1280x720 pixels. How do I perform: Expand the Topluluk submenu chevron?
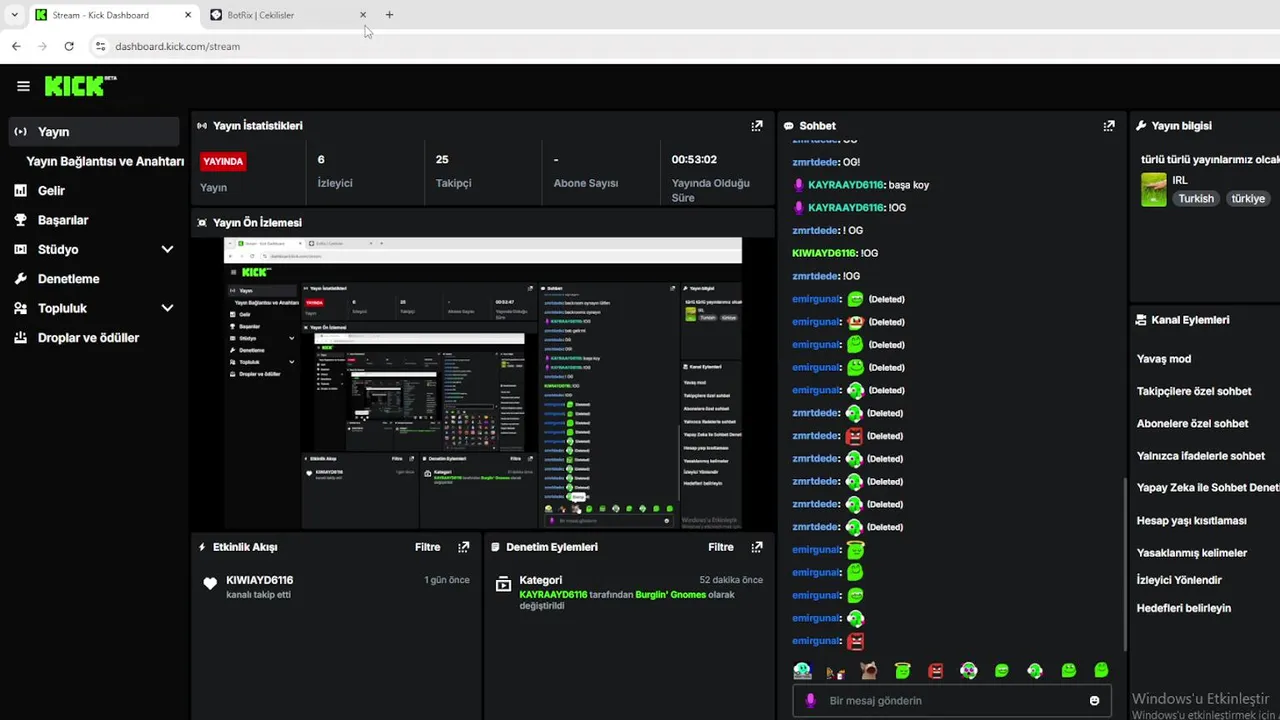pos(167,309)
